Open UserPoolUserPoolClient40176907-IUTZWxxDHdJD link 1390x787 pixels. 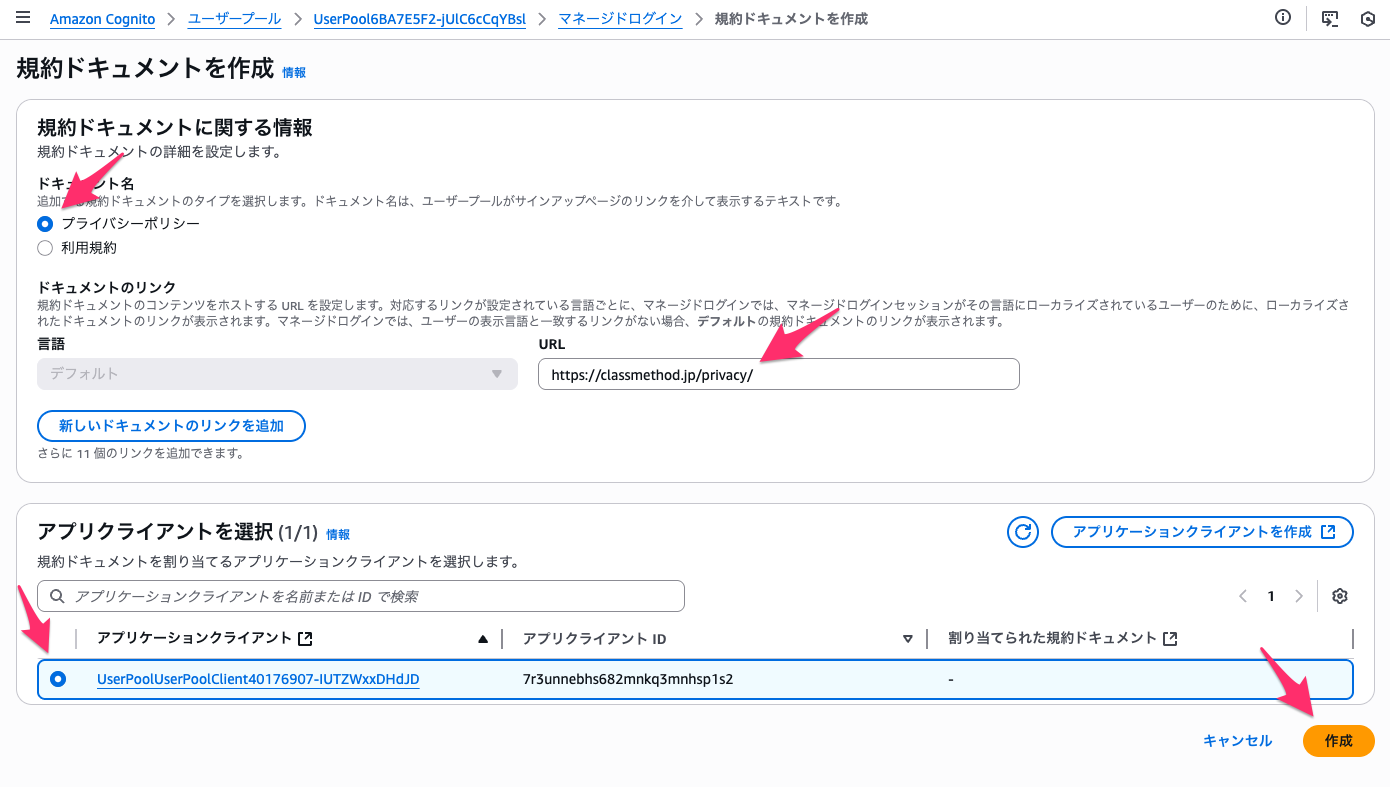[x=258, y=680]
